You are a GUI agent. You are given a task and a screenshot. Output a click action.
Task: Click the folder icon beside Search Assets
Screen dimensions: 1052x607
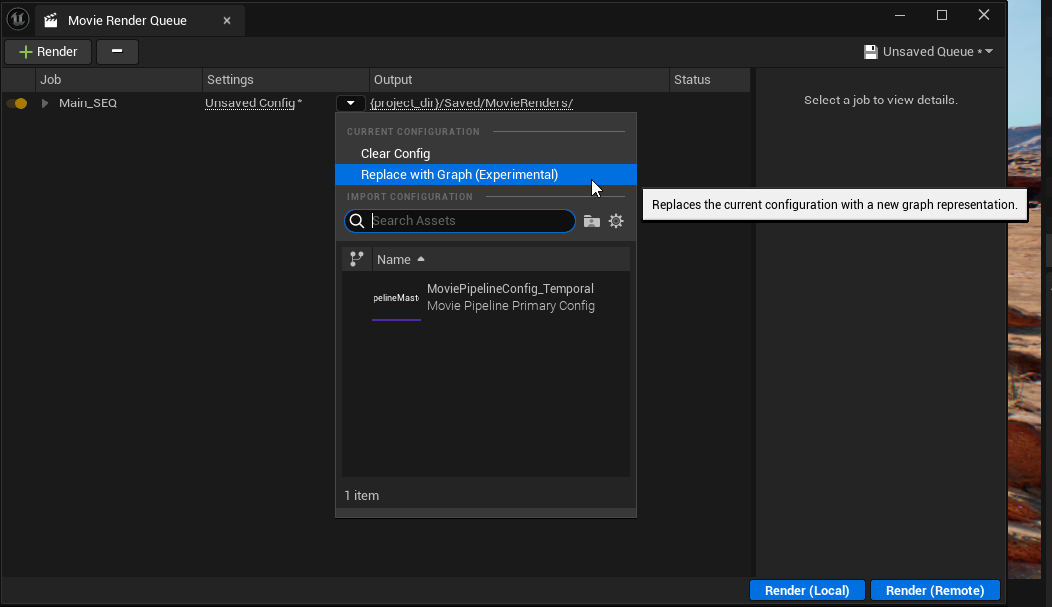point(592,221)
